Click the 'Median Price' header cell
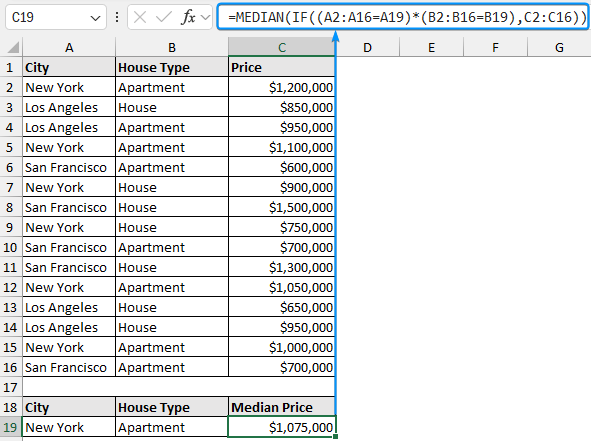This screenshot has width=591, height=441. [282, 407]
